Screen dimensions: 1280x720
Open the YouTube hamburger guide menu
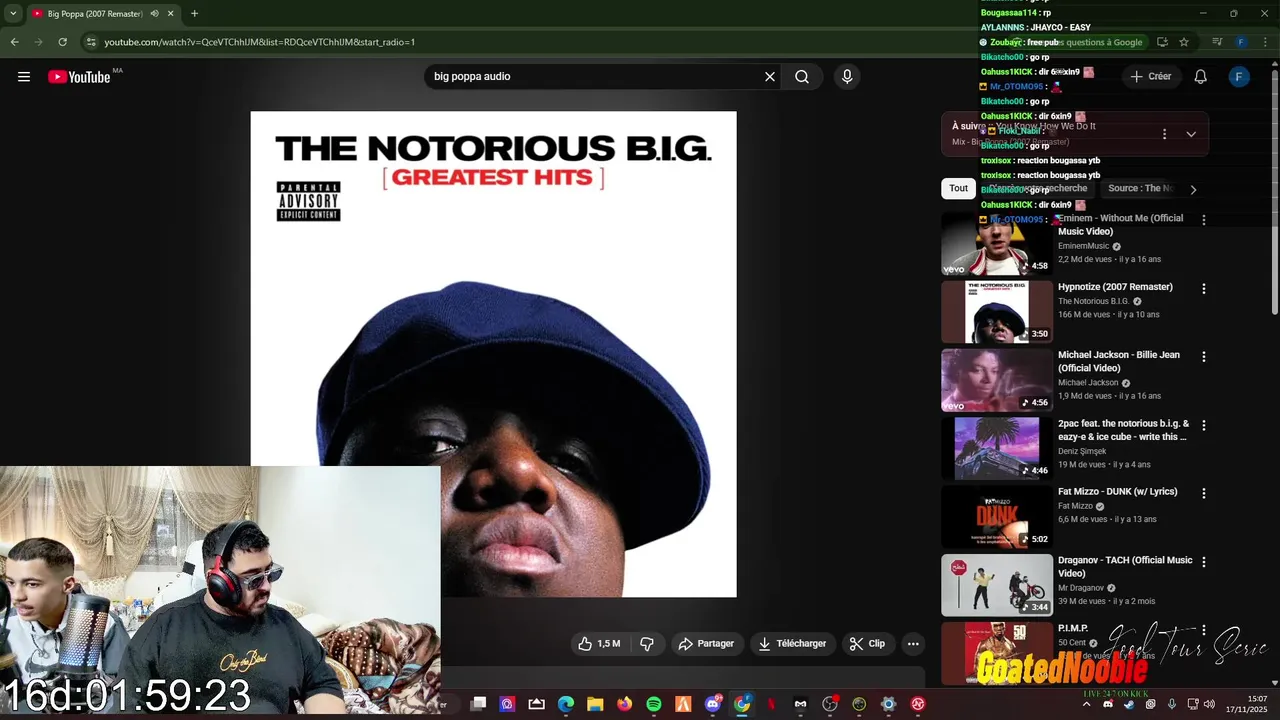click(24, 77)
